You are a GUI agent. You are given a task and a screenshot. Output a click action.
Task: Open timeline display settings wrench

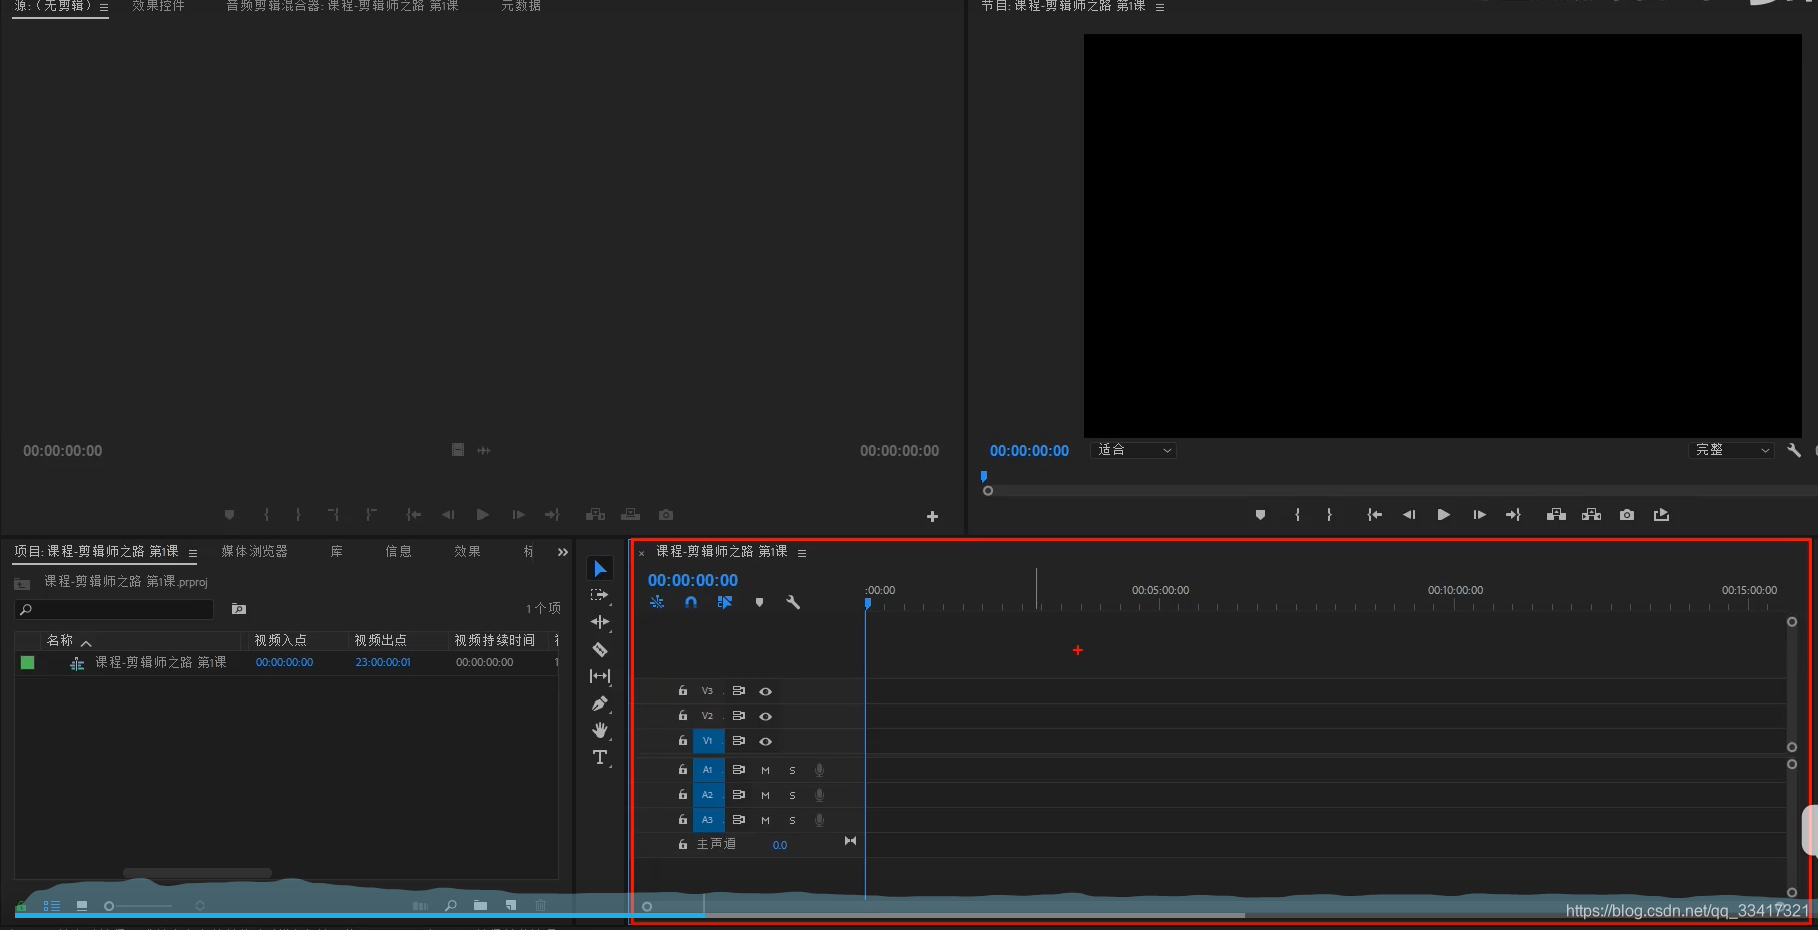[x=793, y=602]
